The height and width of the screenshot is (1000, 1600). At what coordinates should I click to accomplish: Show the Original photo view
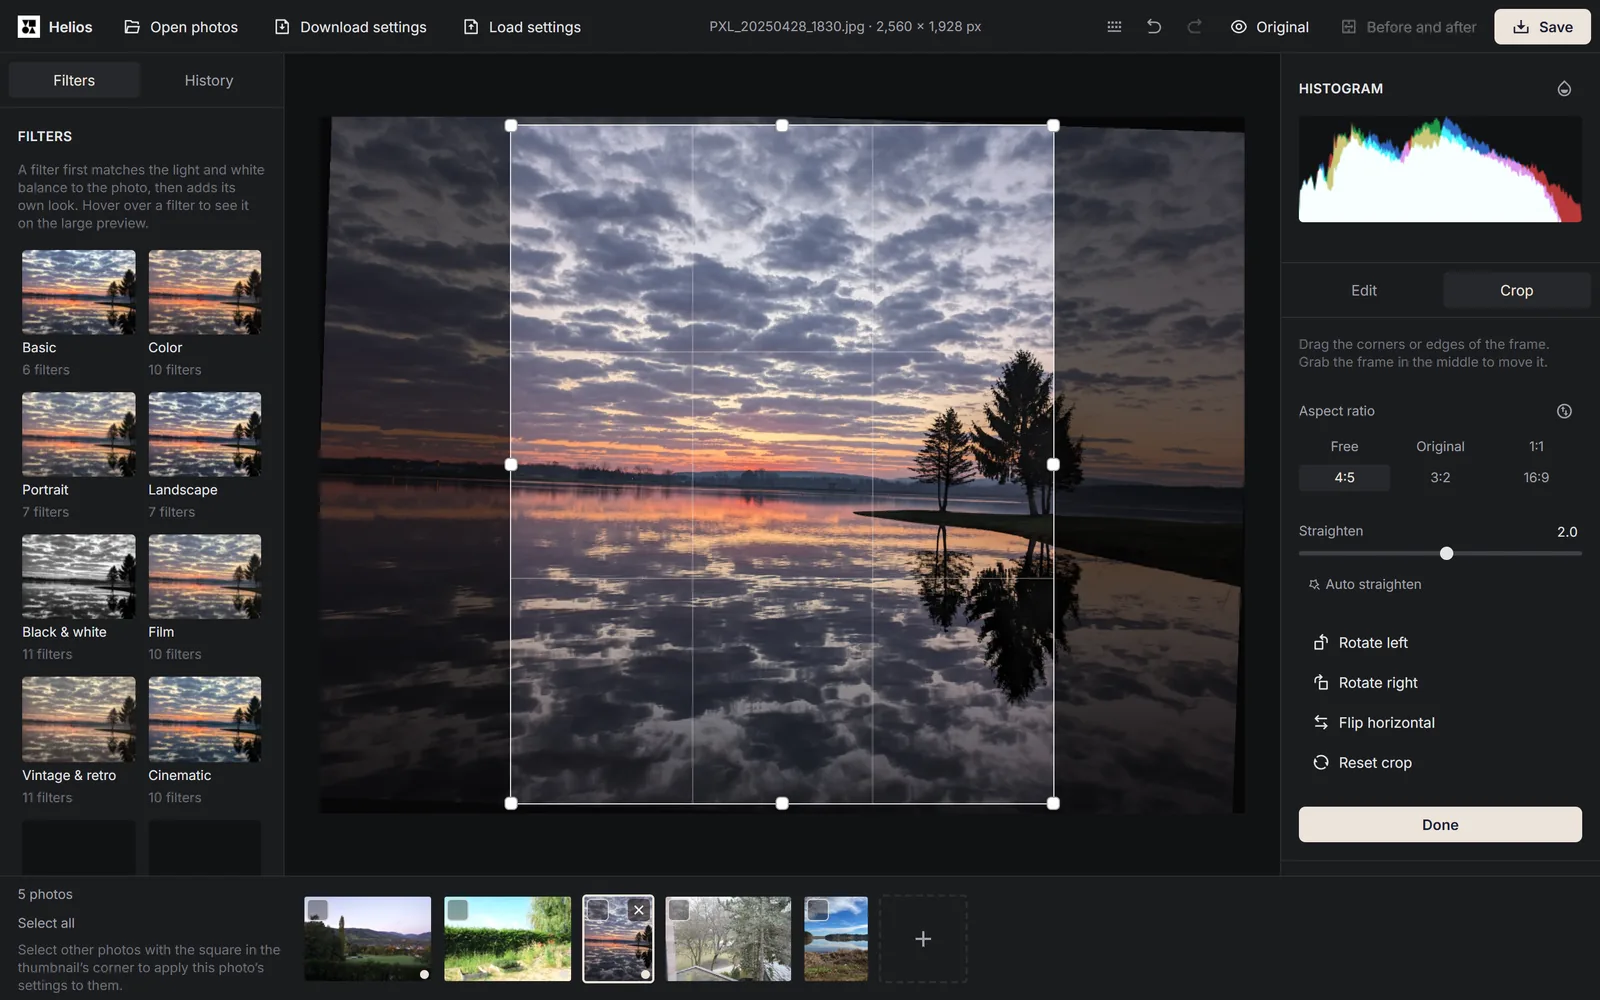[x=1270, y=27]
